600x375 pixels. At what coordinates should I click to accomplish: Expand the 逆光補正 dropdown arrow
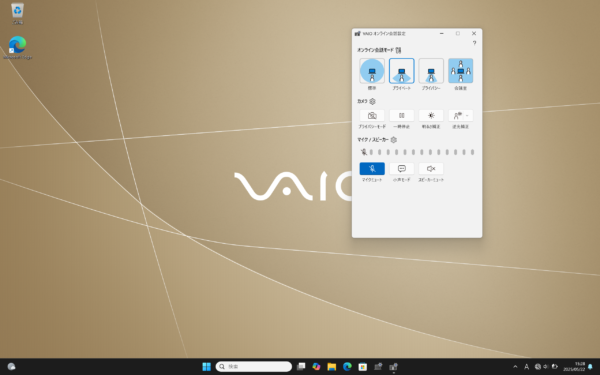(468, 116)
